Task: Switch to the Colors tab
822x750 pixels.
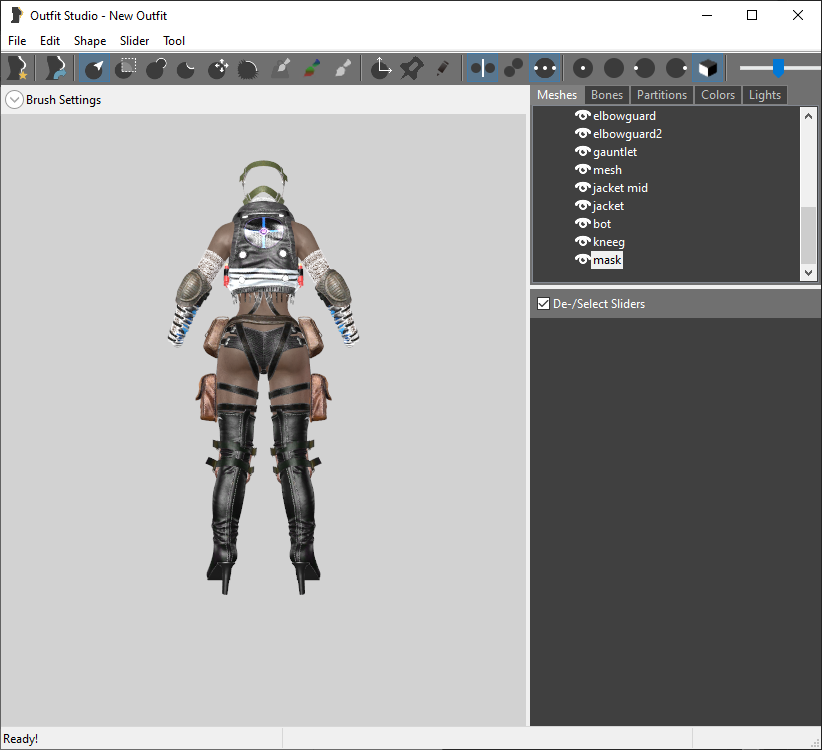Action: coord(718,95)
